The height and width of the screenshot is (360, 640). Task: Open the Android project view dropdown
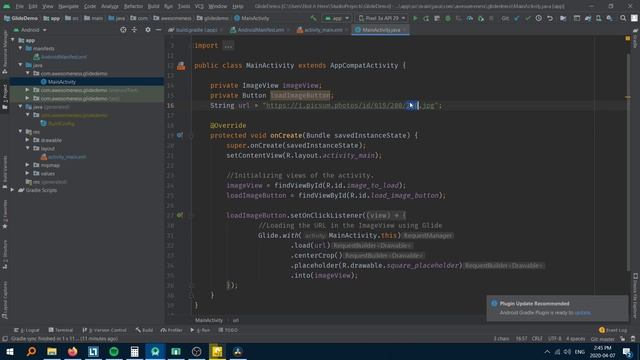30,30
